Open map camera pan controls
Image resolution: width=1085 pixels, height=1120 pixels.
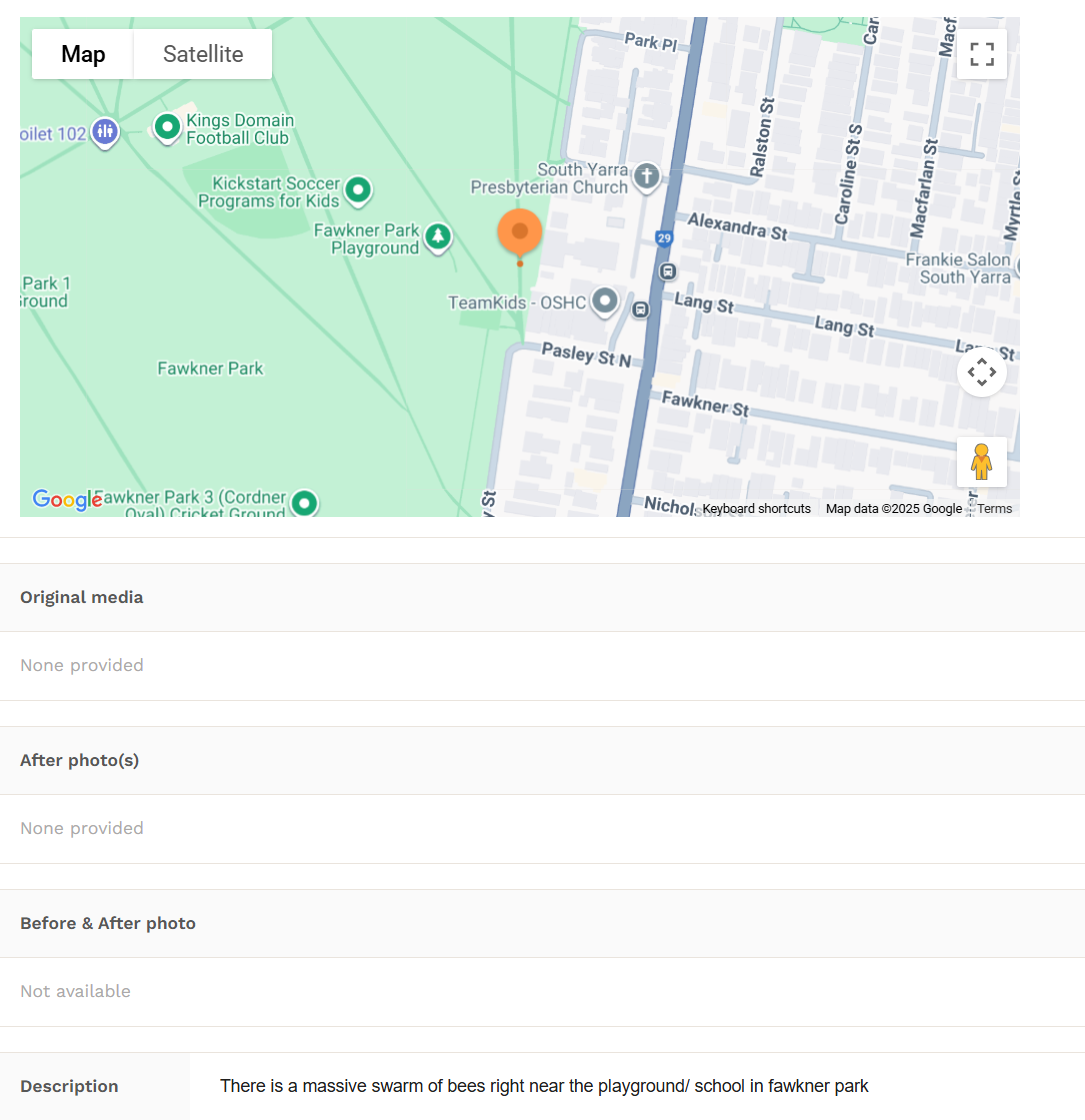981,372
